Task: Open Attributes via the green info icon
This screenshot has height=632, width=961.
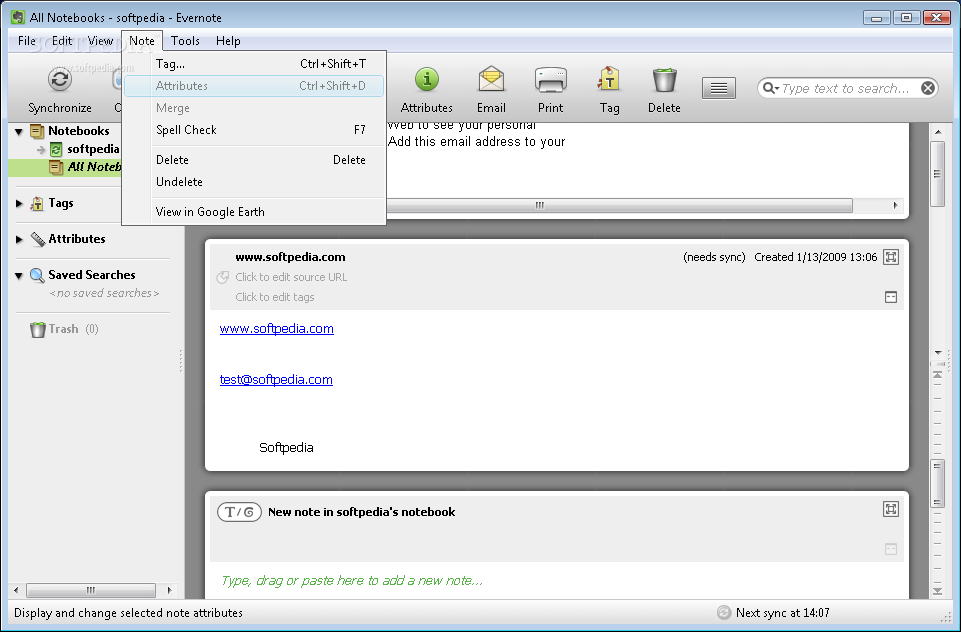Action: coord(427,80)
